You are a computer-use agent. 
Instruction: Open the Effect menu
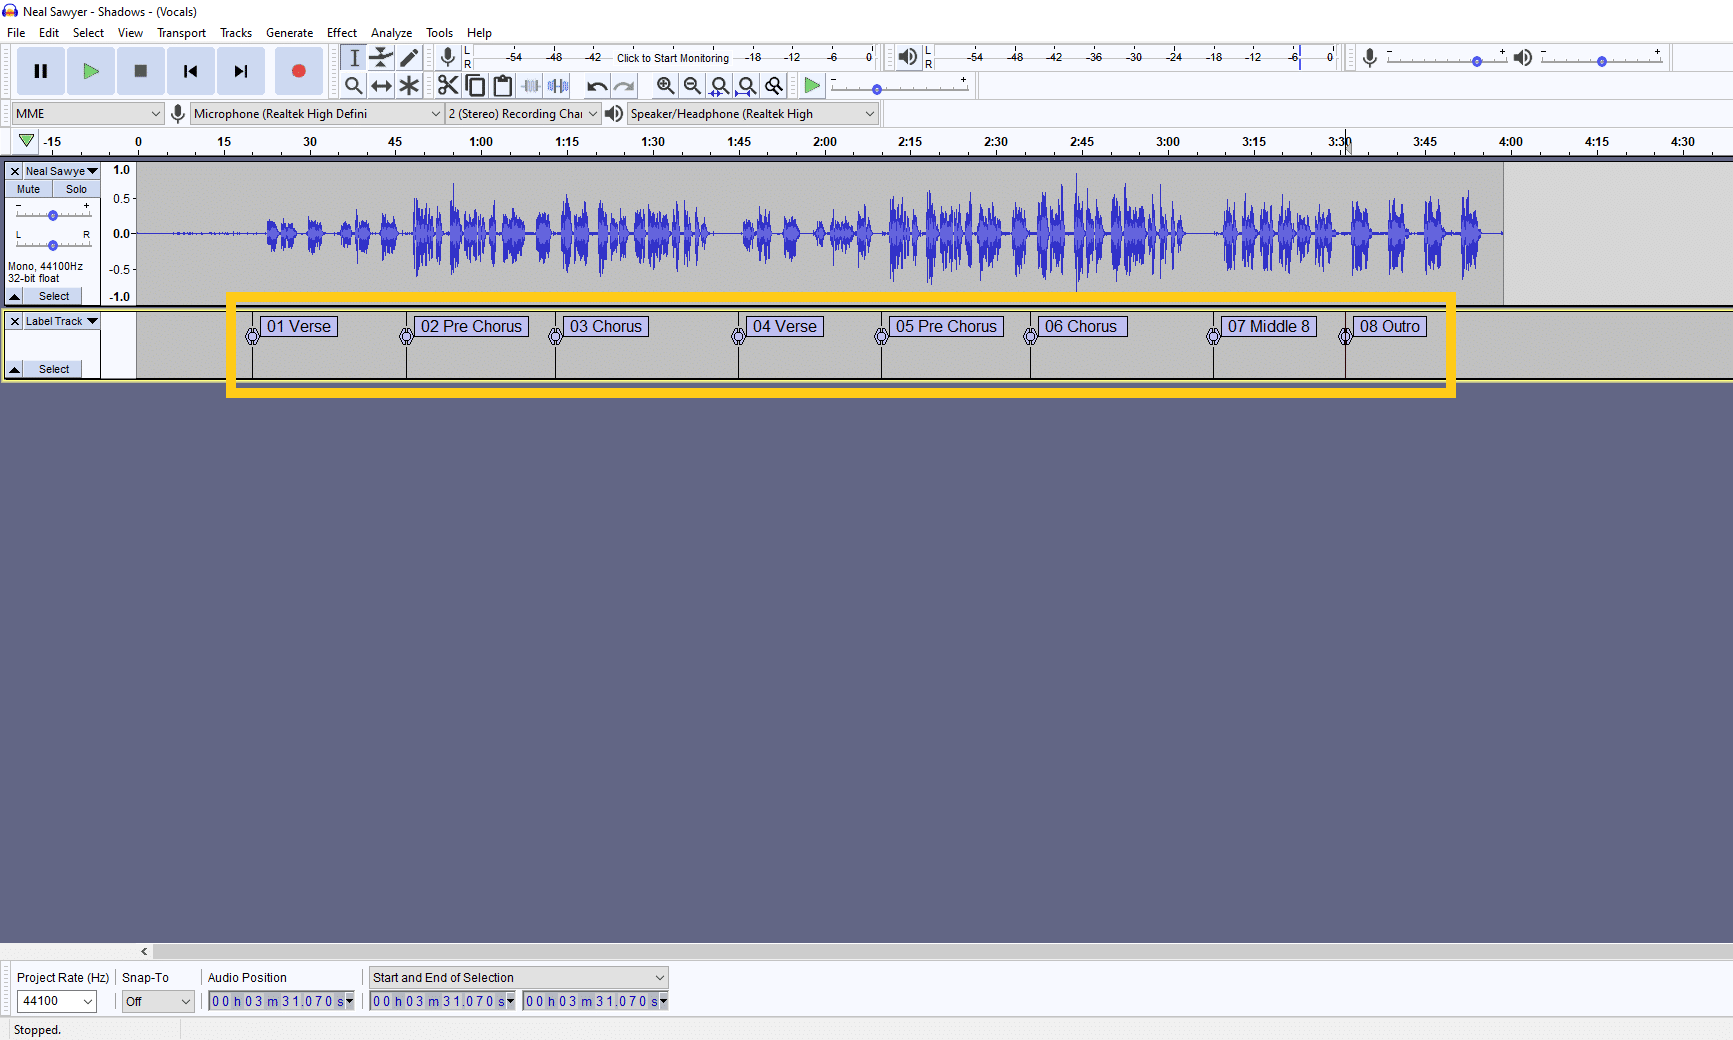point(341,32)
